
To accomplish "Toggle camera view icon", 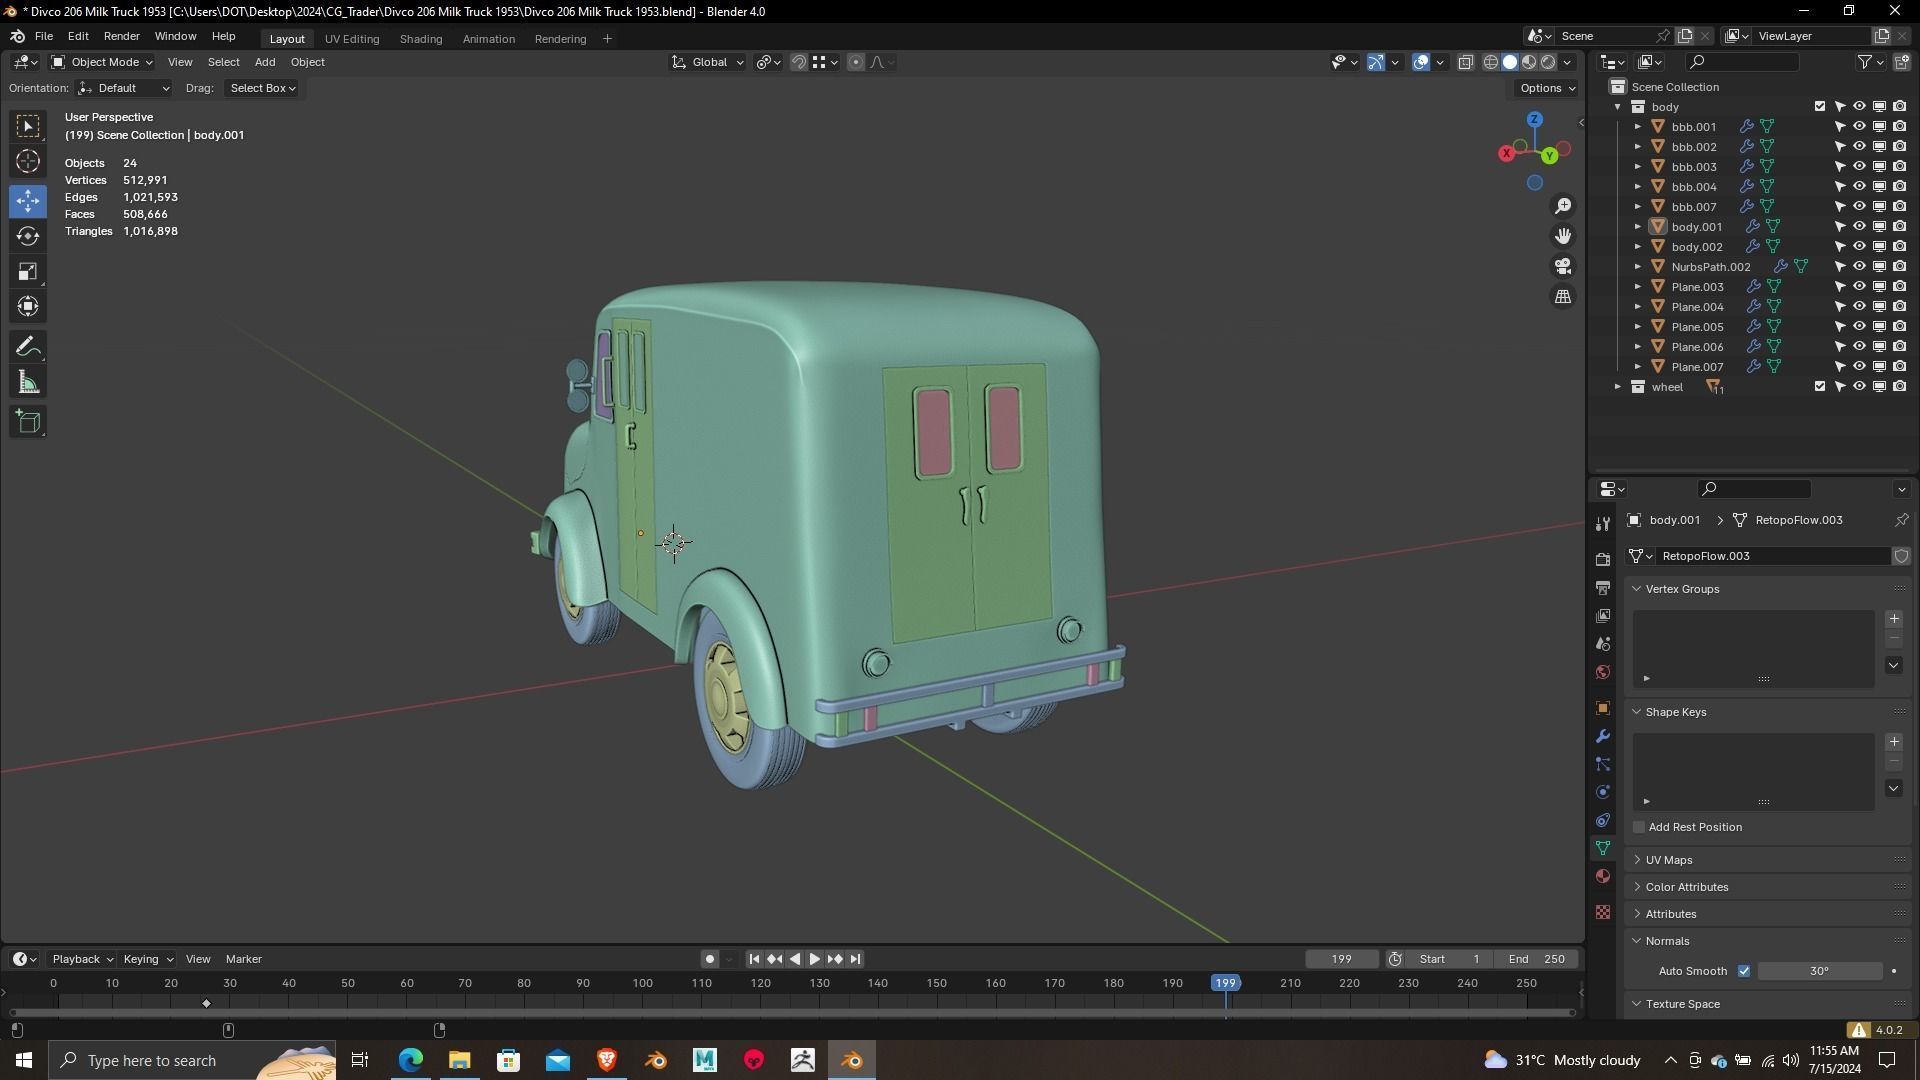I will (x=1563, y=266).
